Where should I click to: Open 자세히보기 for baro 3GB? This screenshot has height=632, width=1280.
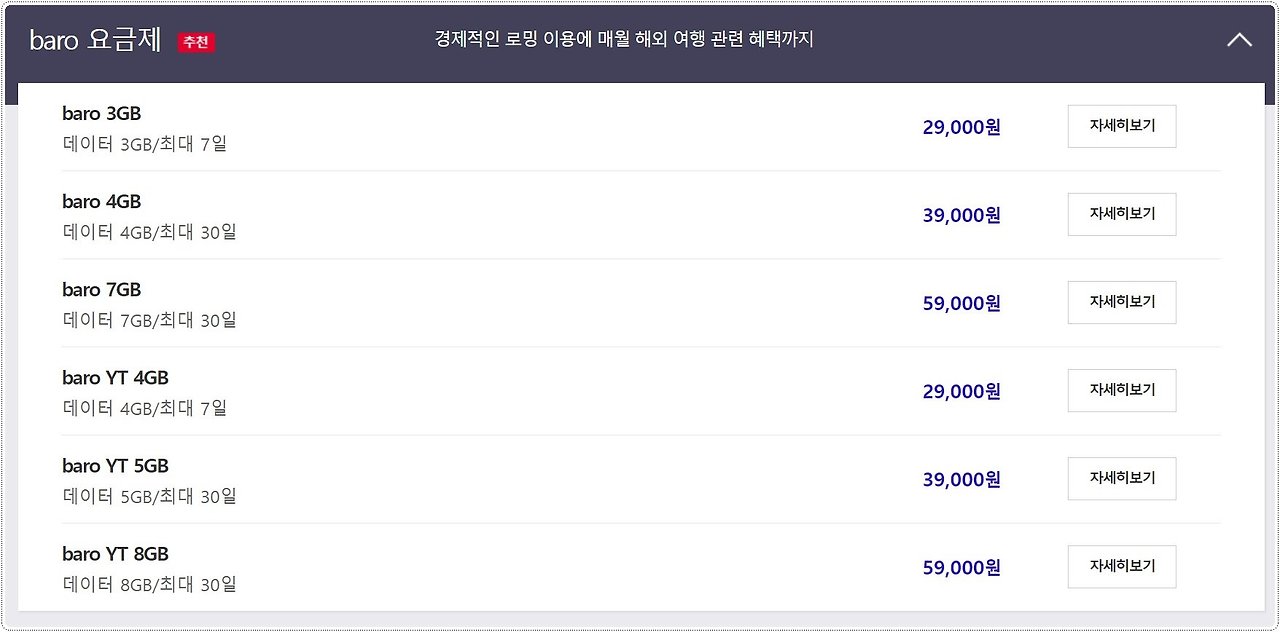[x=1122, y=126]
